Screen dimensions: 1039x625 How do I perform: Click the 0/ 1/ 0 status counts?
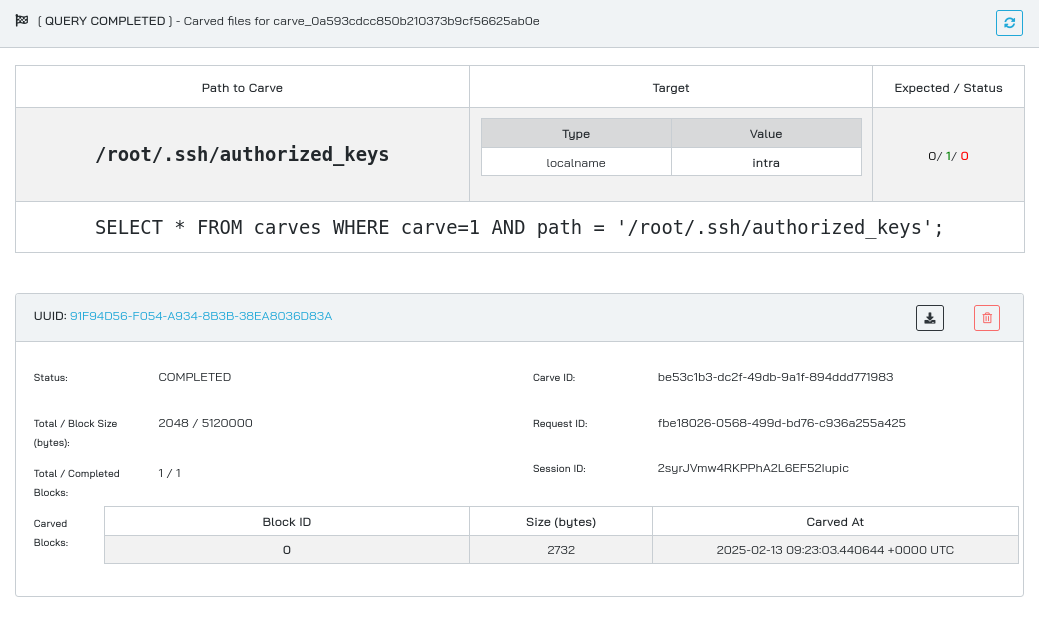(948, 156)
